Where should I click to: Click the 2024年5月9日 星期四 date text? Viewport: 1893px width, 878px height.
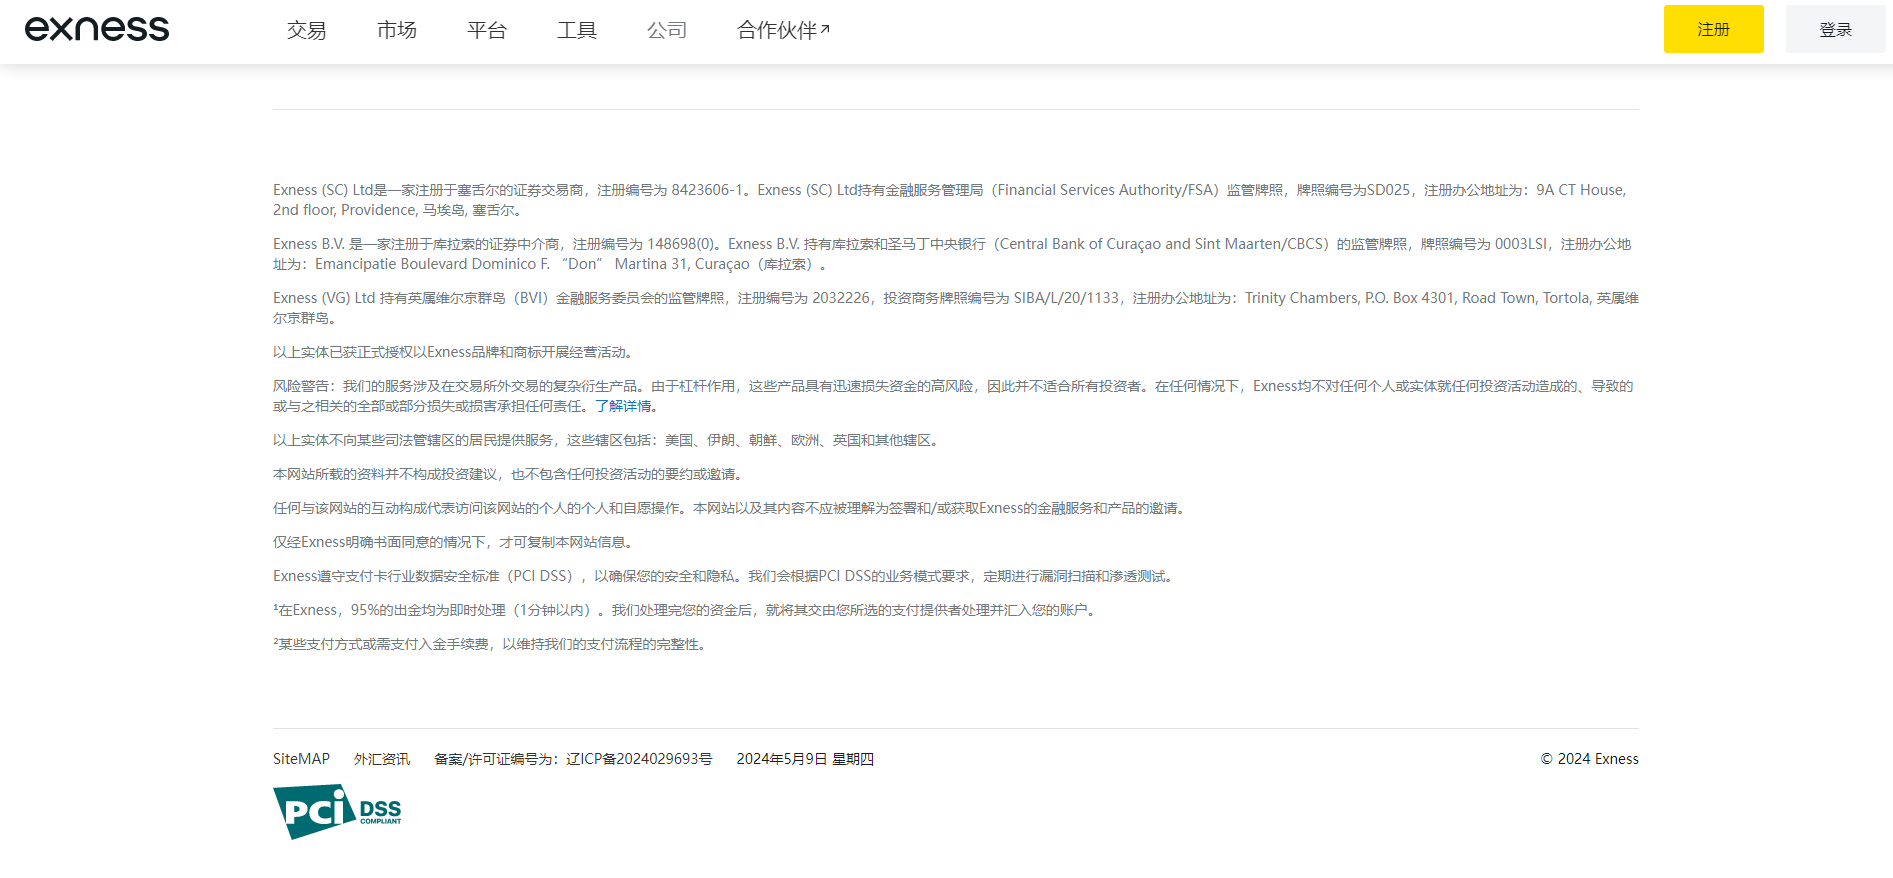click(x=804, y=759)
